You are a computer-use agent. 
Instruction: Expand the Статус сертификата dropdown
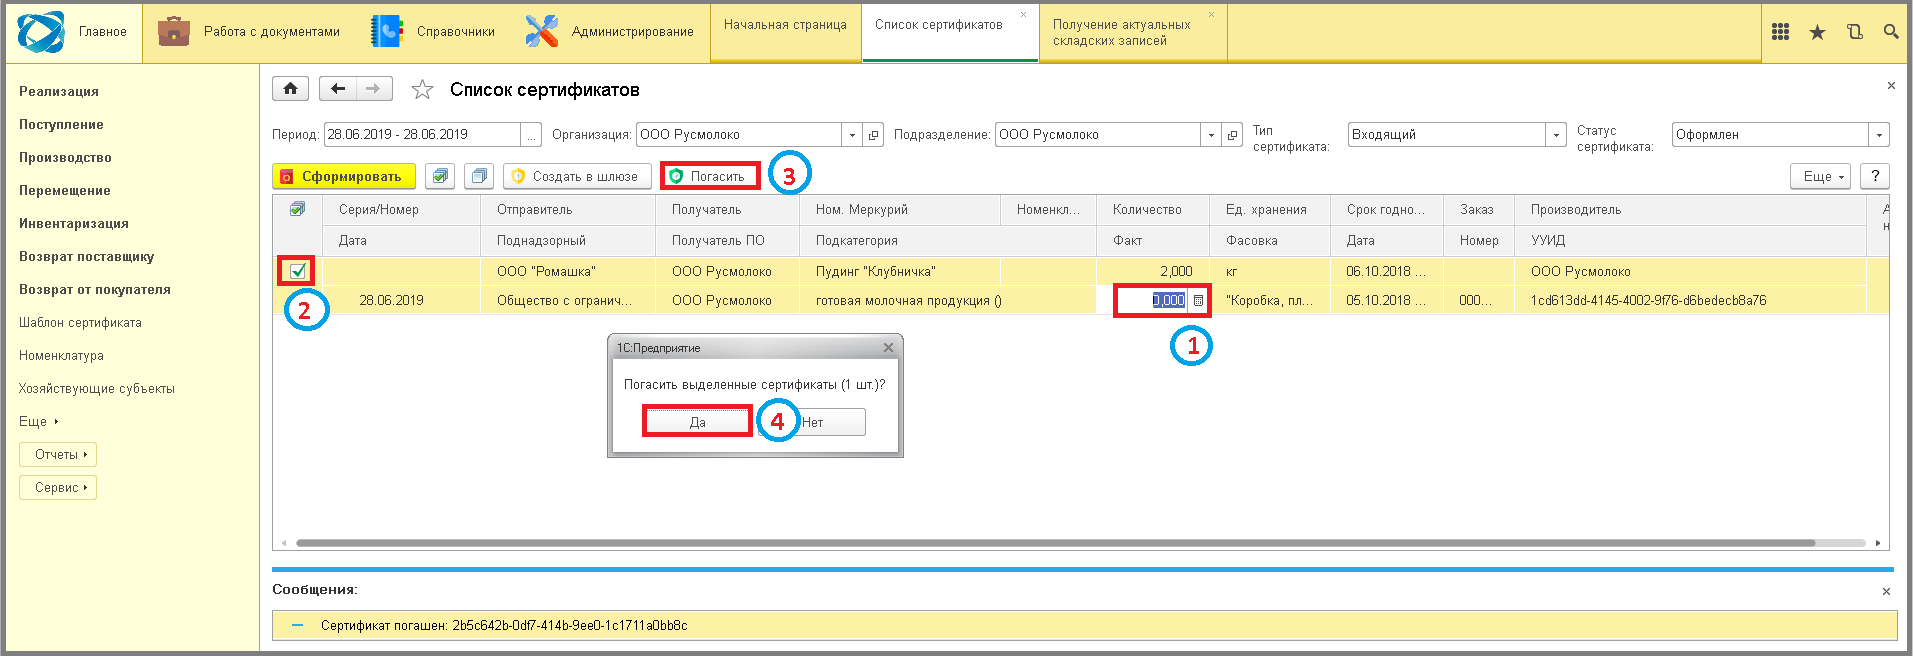pyautogui.click(x=1879, y=135)
